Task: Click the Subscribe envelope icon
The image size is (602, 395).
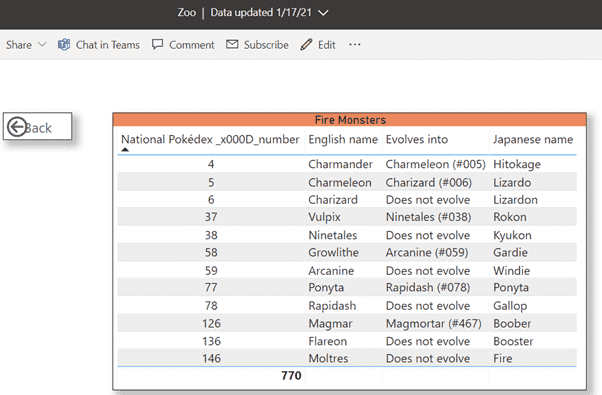Action: (232, 44)
